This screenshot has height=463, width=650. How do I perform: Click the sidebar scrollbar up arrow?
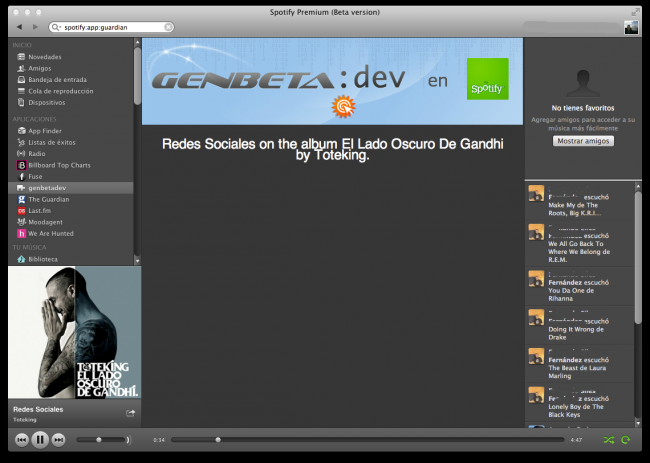click(137, 42)
